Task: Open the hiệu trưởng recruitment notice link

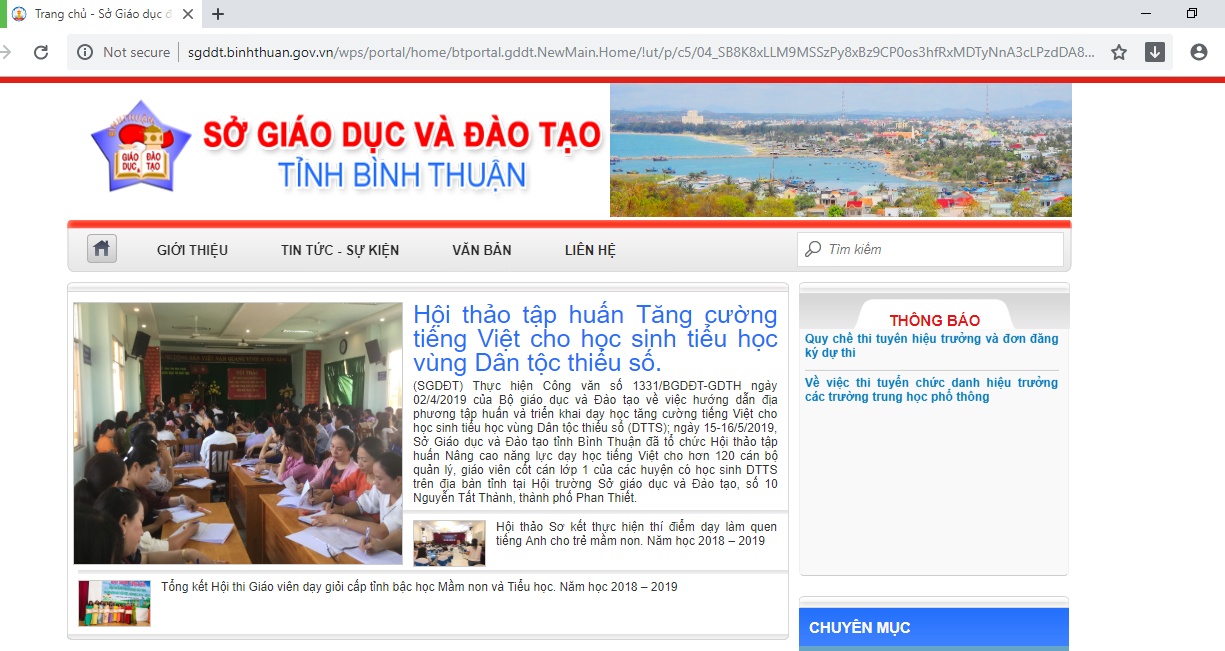Action: [x=933, y=390]
